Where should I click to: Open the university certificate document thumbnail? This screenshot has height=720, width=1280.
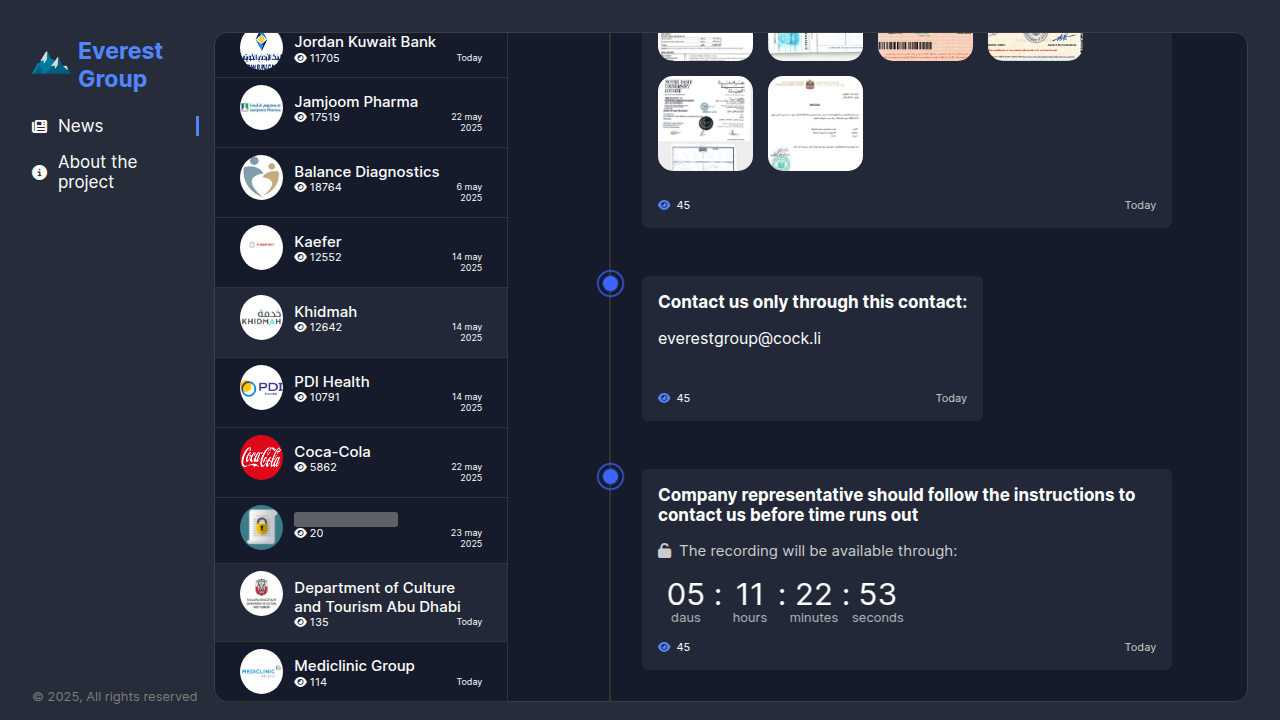coord(705,124)
